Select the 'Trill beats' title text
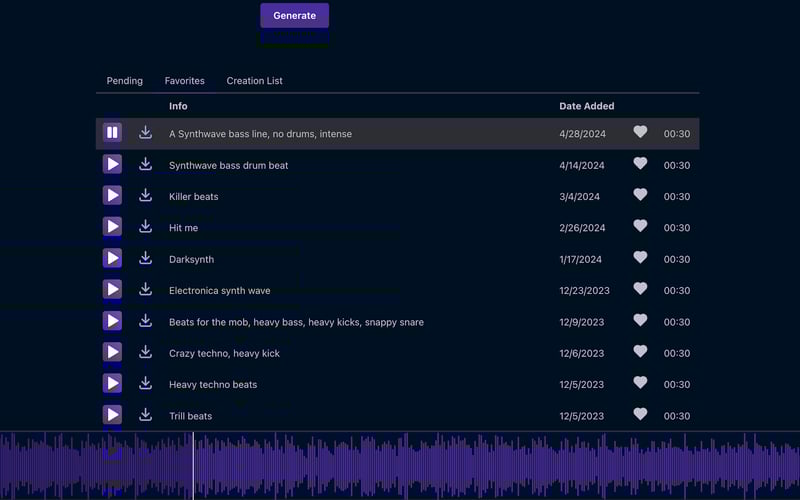 [x=190, y=416]
